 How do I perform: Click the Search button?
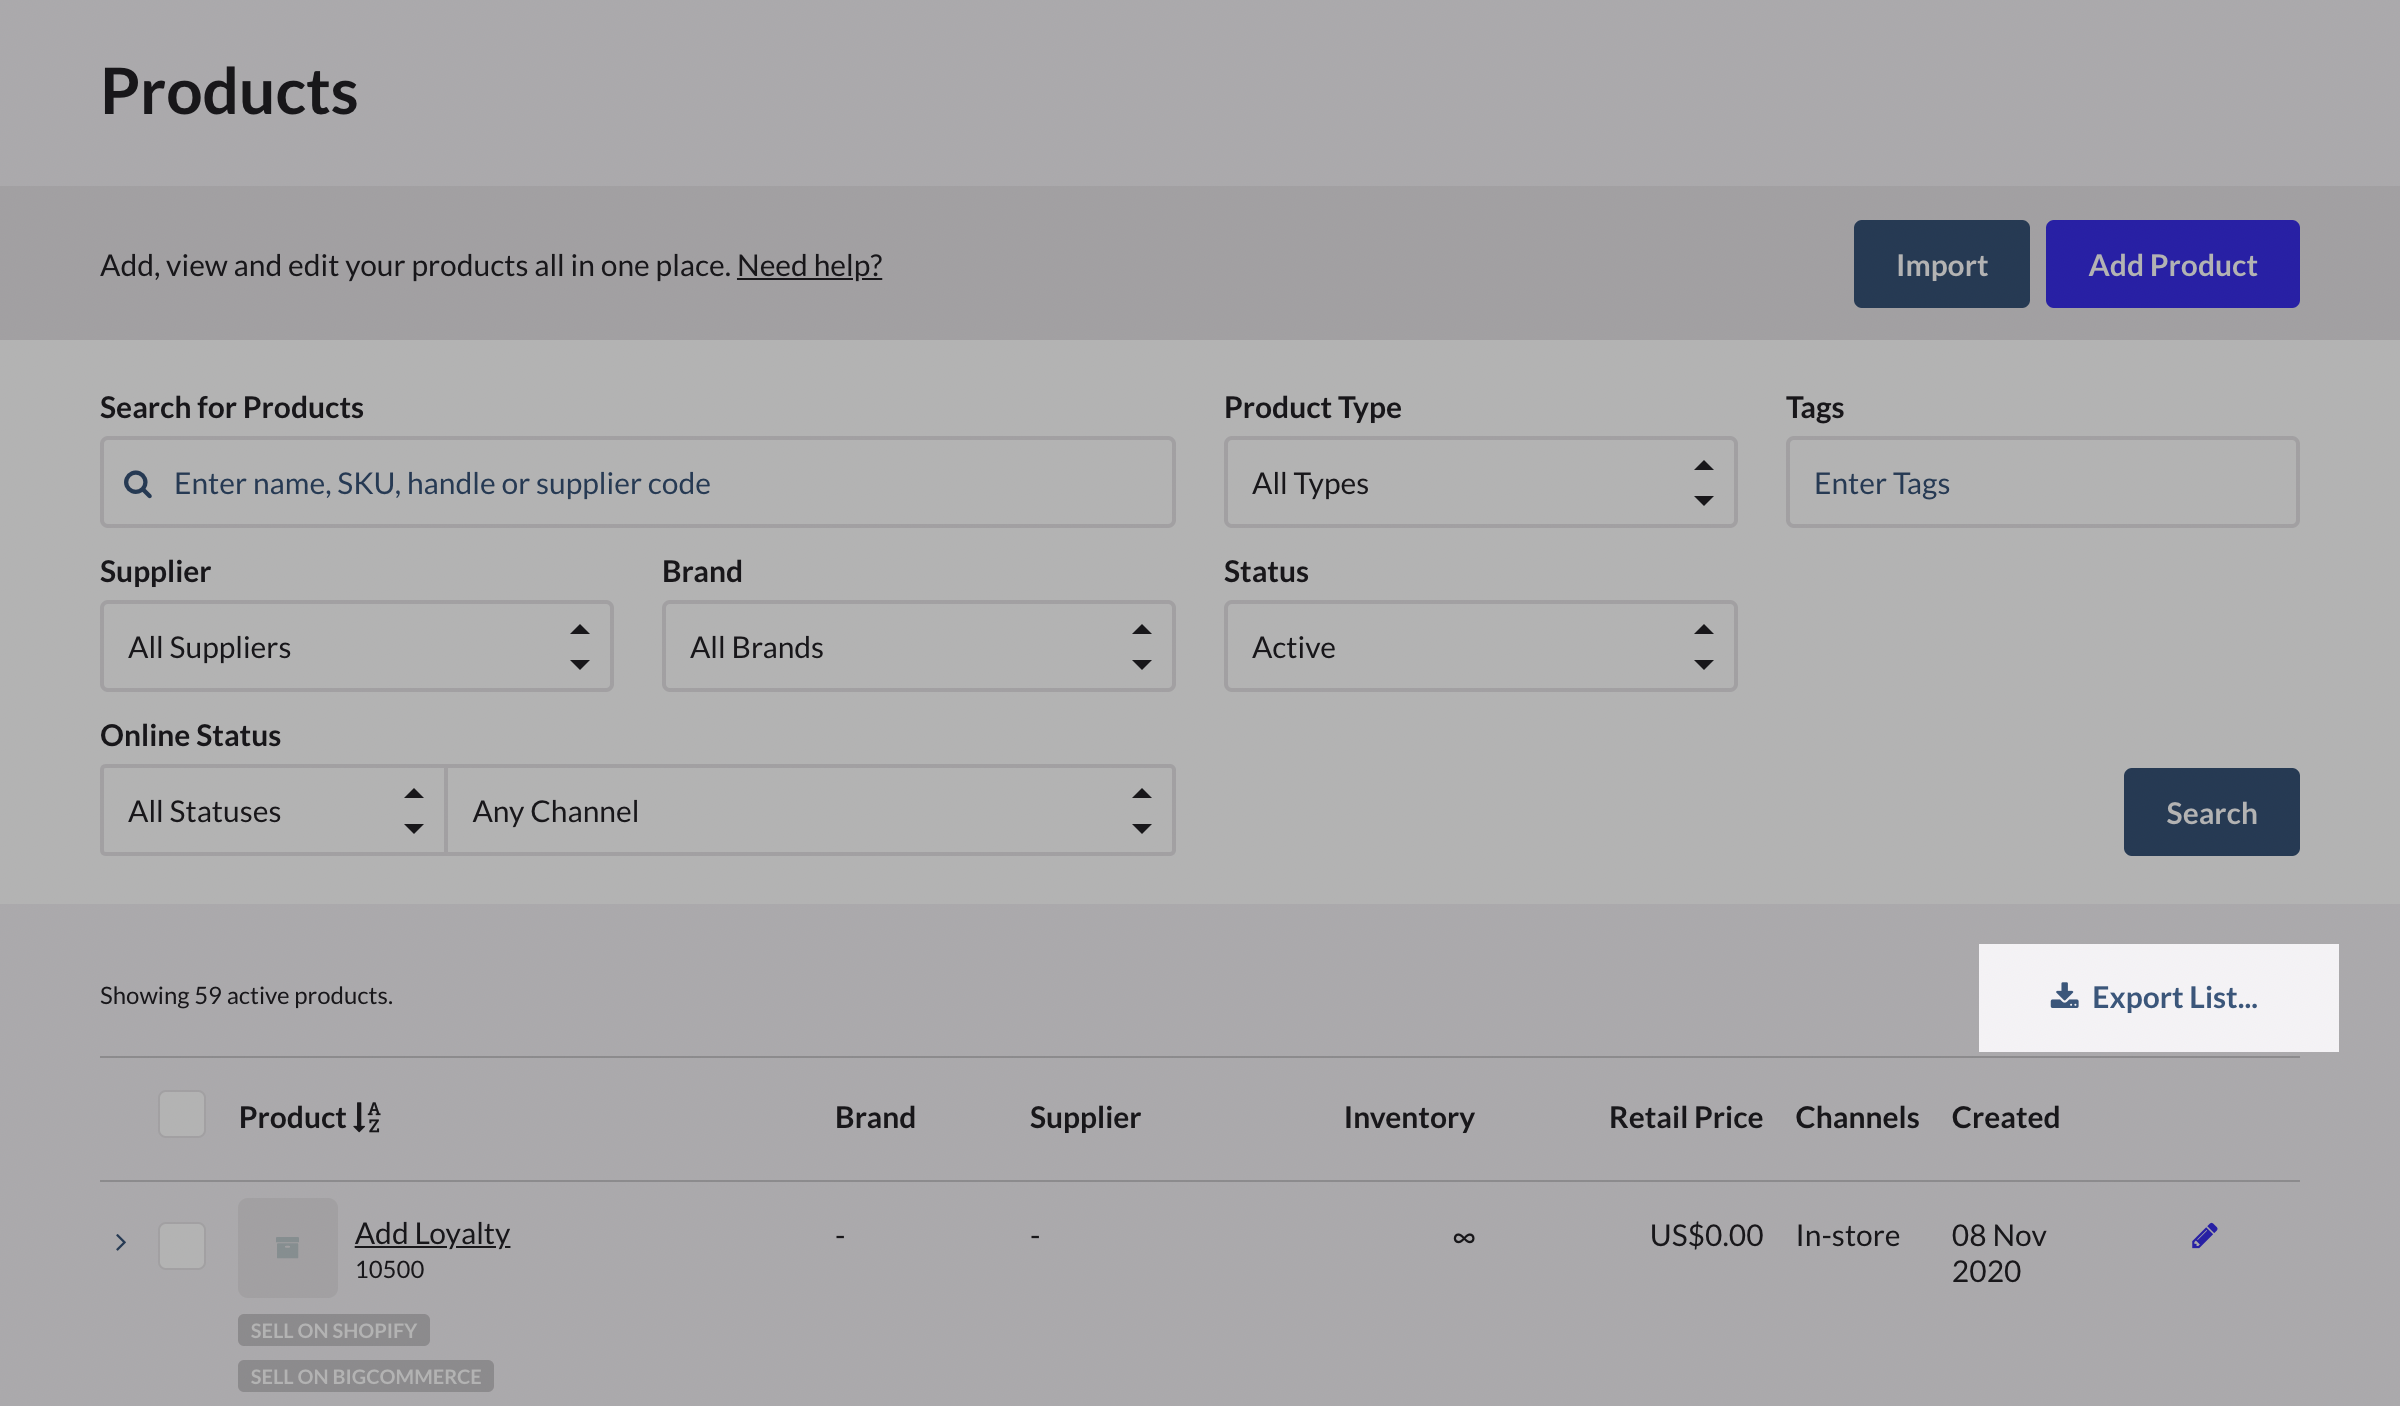tap(2210, 811)
